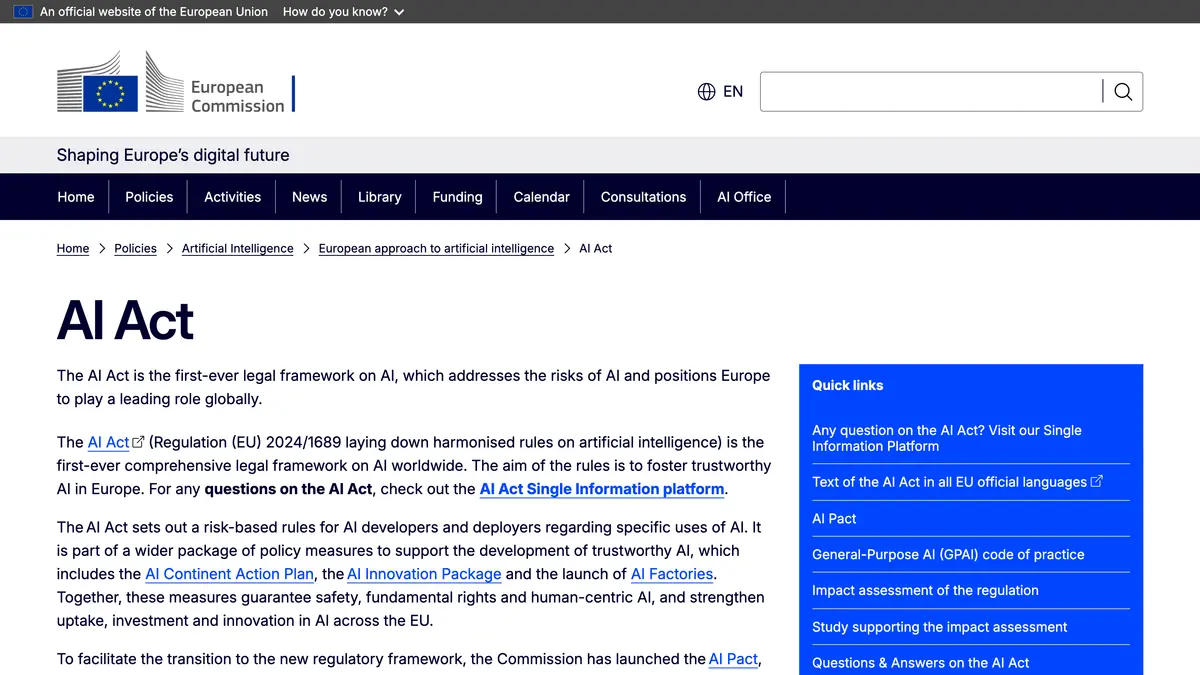The height and width of the screenshot is (675, 1200).
Task: Open the AI Pact quick link
Action: tap(834, 518)
